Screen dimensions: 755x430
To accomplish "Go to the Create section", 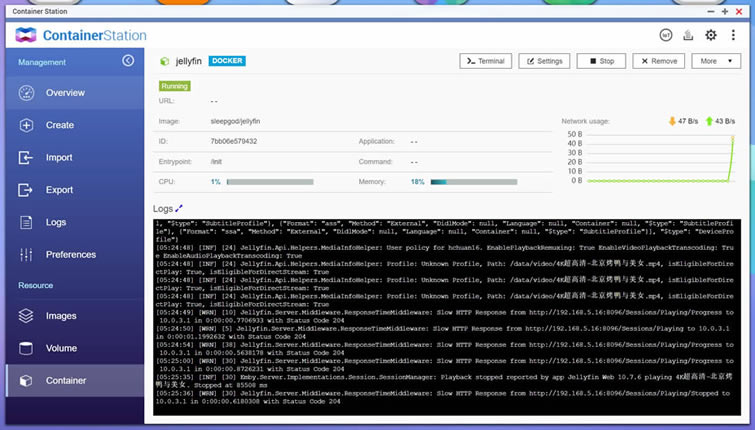I will click(75, 125).
